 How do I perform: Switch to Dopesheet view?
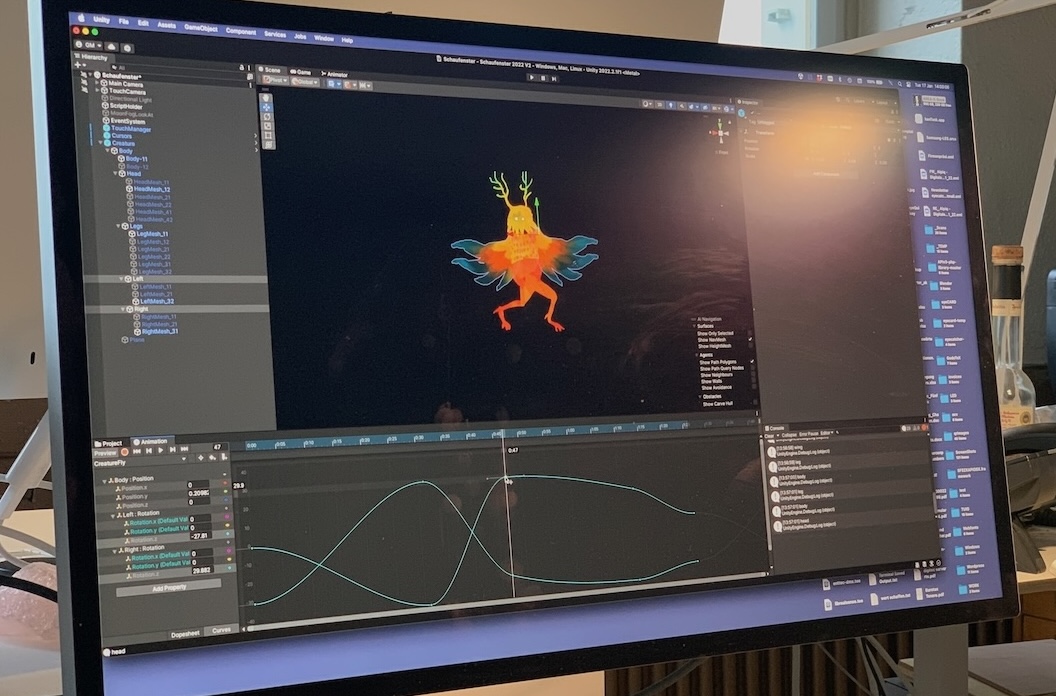click(x=185, y=634)
